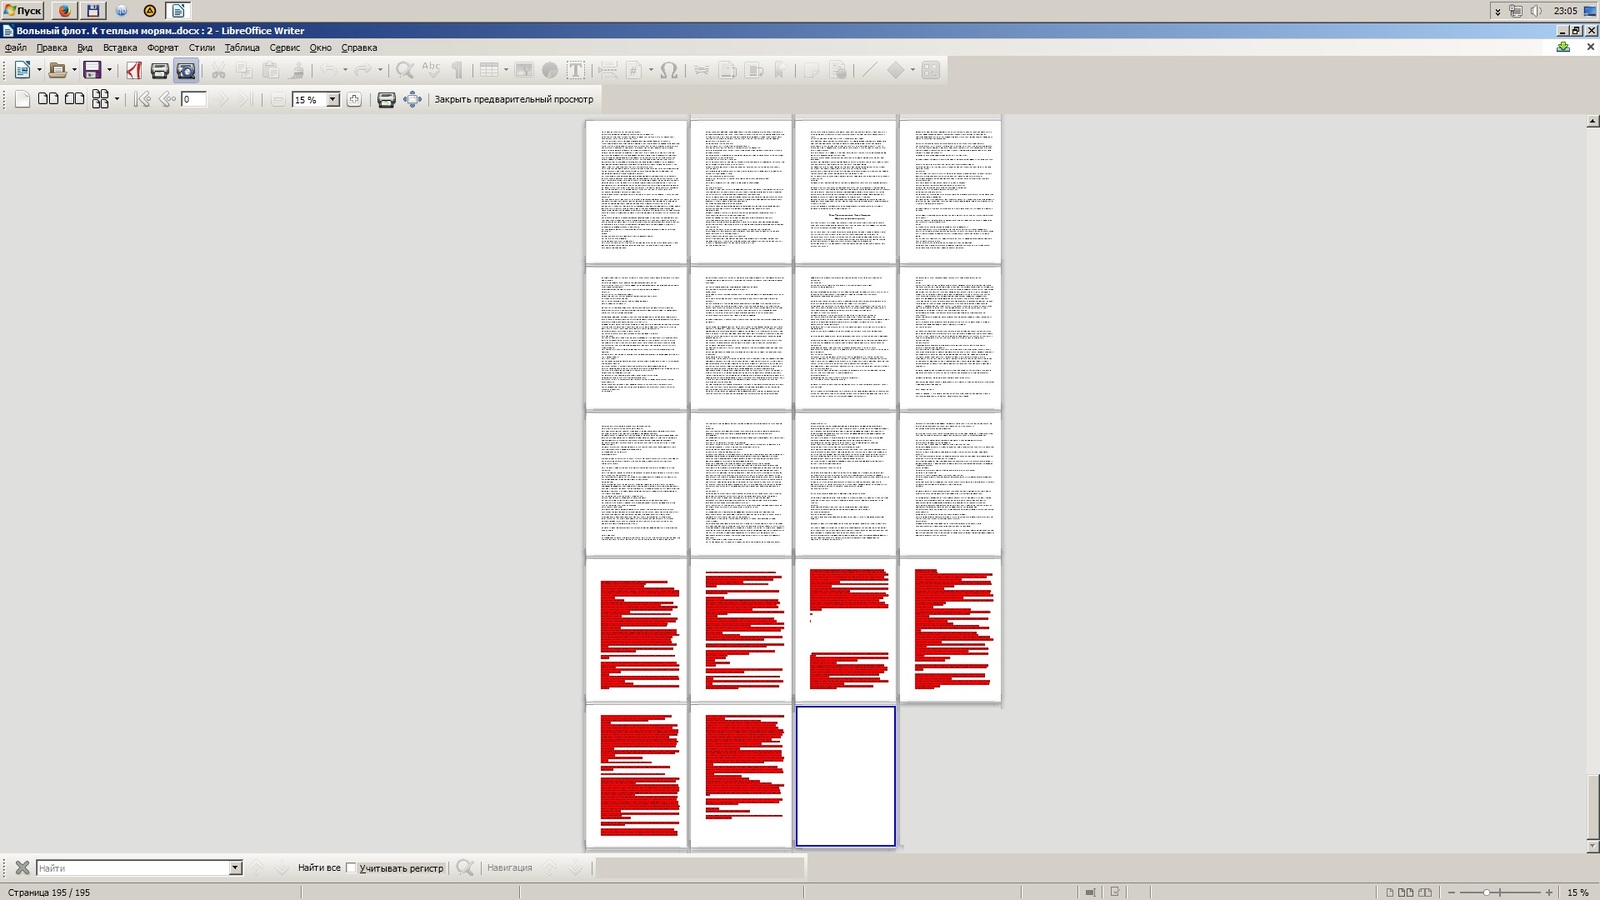1600x900 pixels.
Task: Open the Вид menu
Action: (85, 47)
